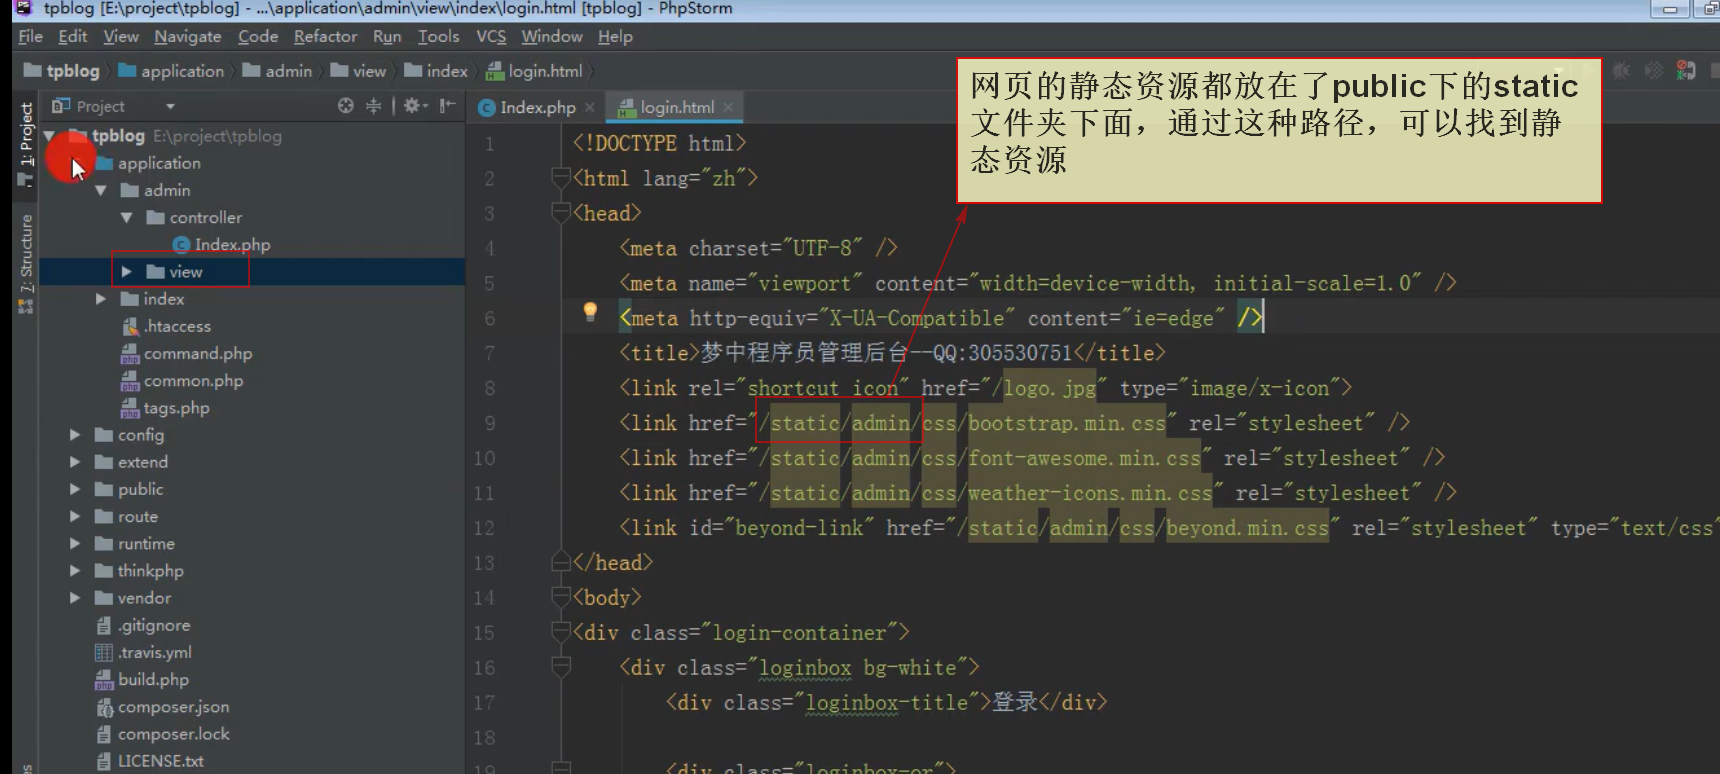Fold the login-container div at line 15
The height and width of the screenshot is (774, 1720).
click(560, 632)
